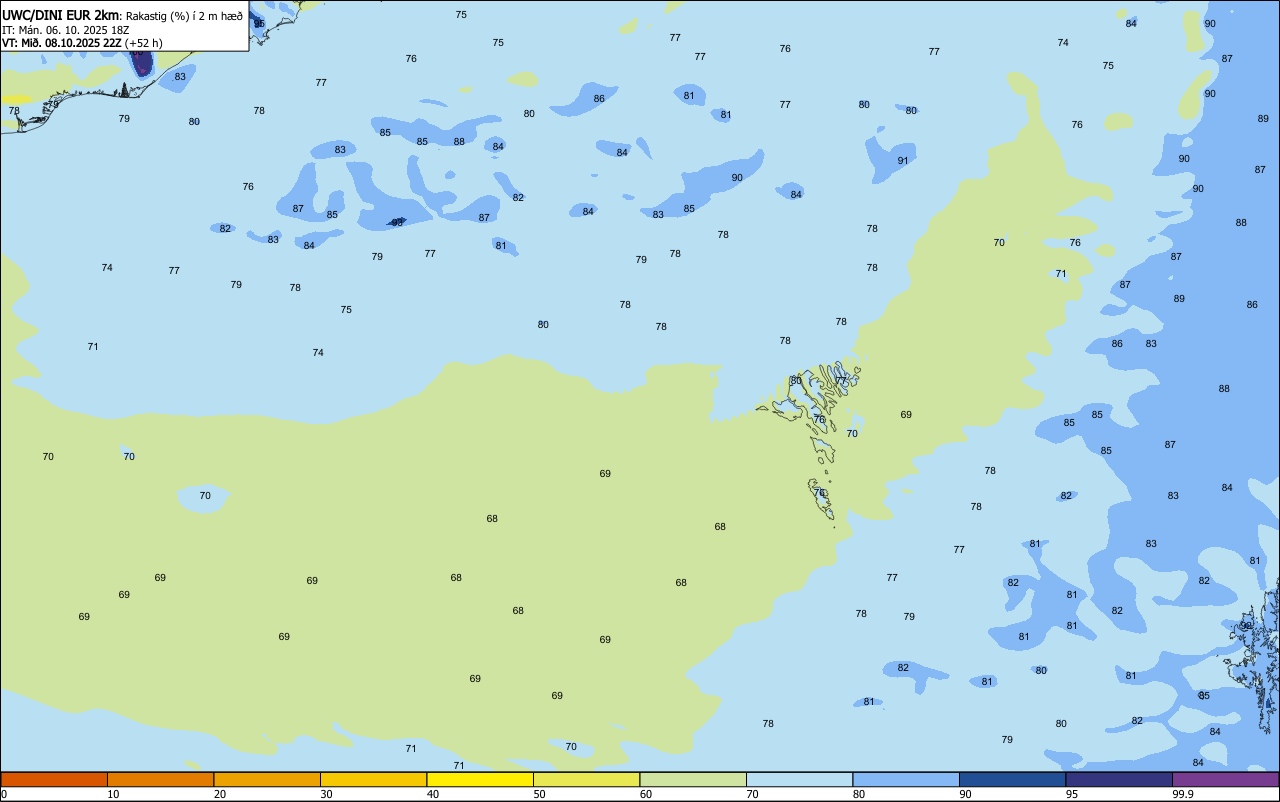Click the forecast offset '(+52 h)'
Viewport: 1280px width, 802px height.
[144, 43]
